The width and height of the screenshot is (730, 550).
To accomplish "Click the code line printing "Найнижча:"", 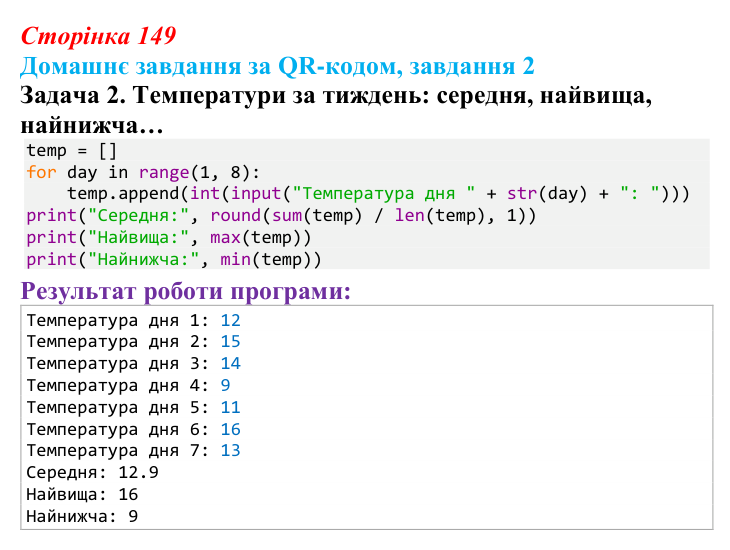I will tap(174, 259).
